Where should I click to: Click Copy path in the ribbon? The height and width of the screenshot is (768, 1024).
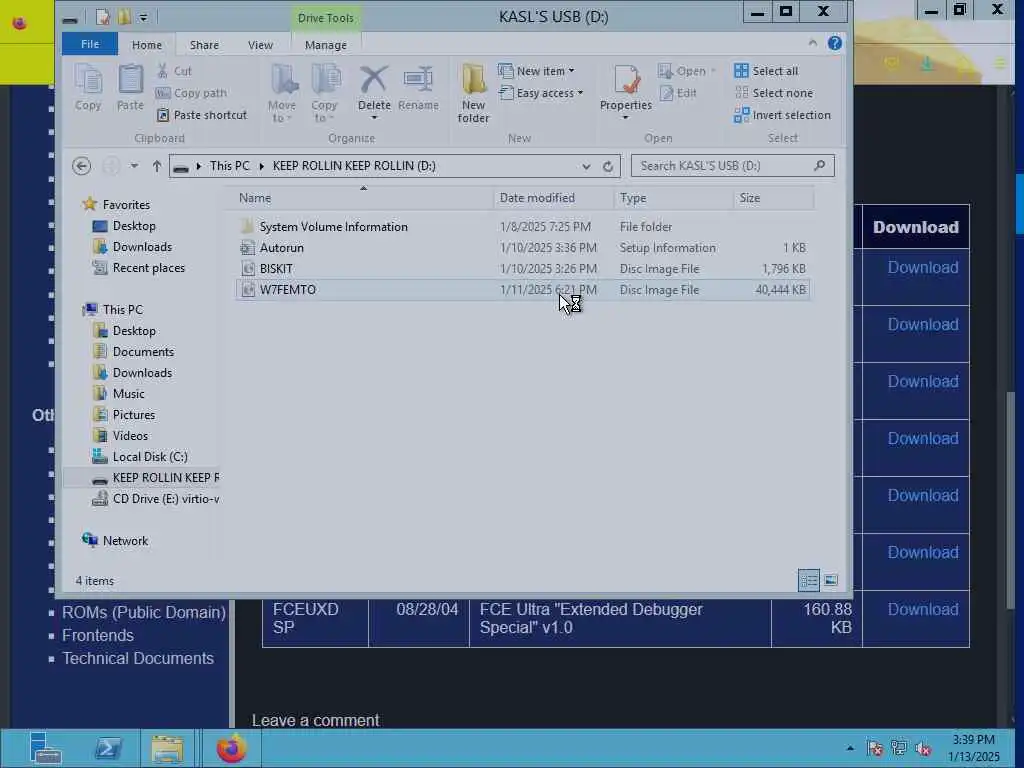click(x=191, y=93)
